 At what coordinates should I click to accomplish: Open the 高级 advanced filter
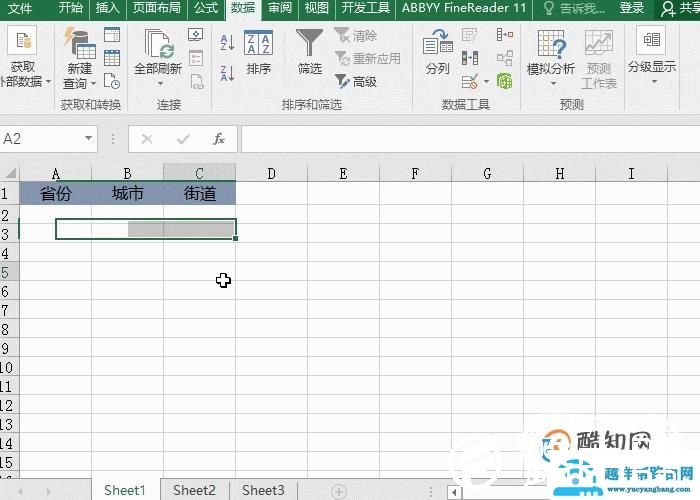tap(356, 82)
